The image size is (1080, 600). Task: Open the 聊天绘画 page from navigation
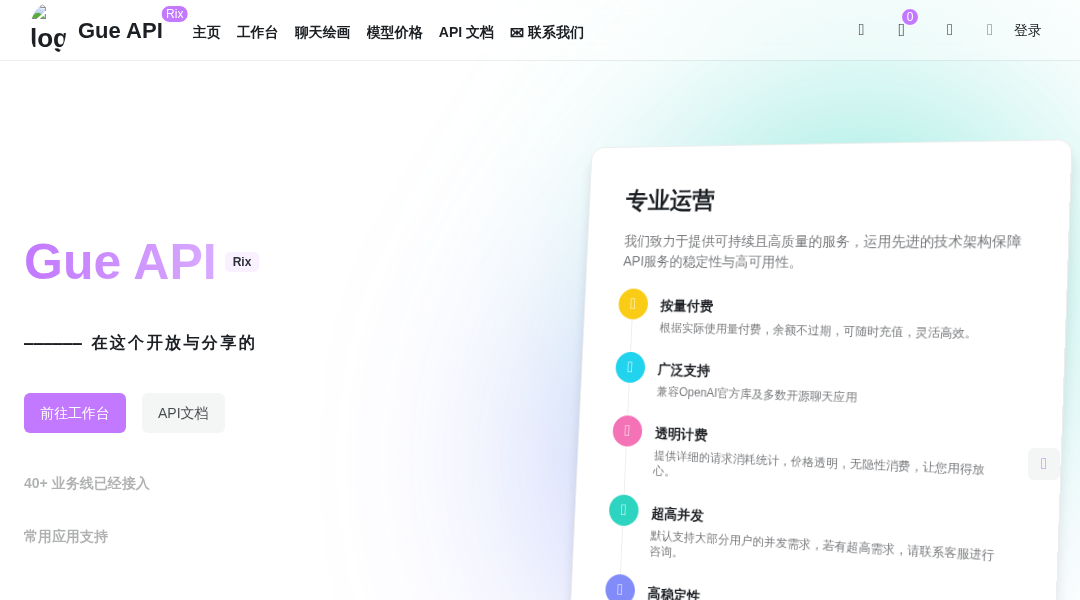[x=322, y=32]
